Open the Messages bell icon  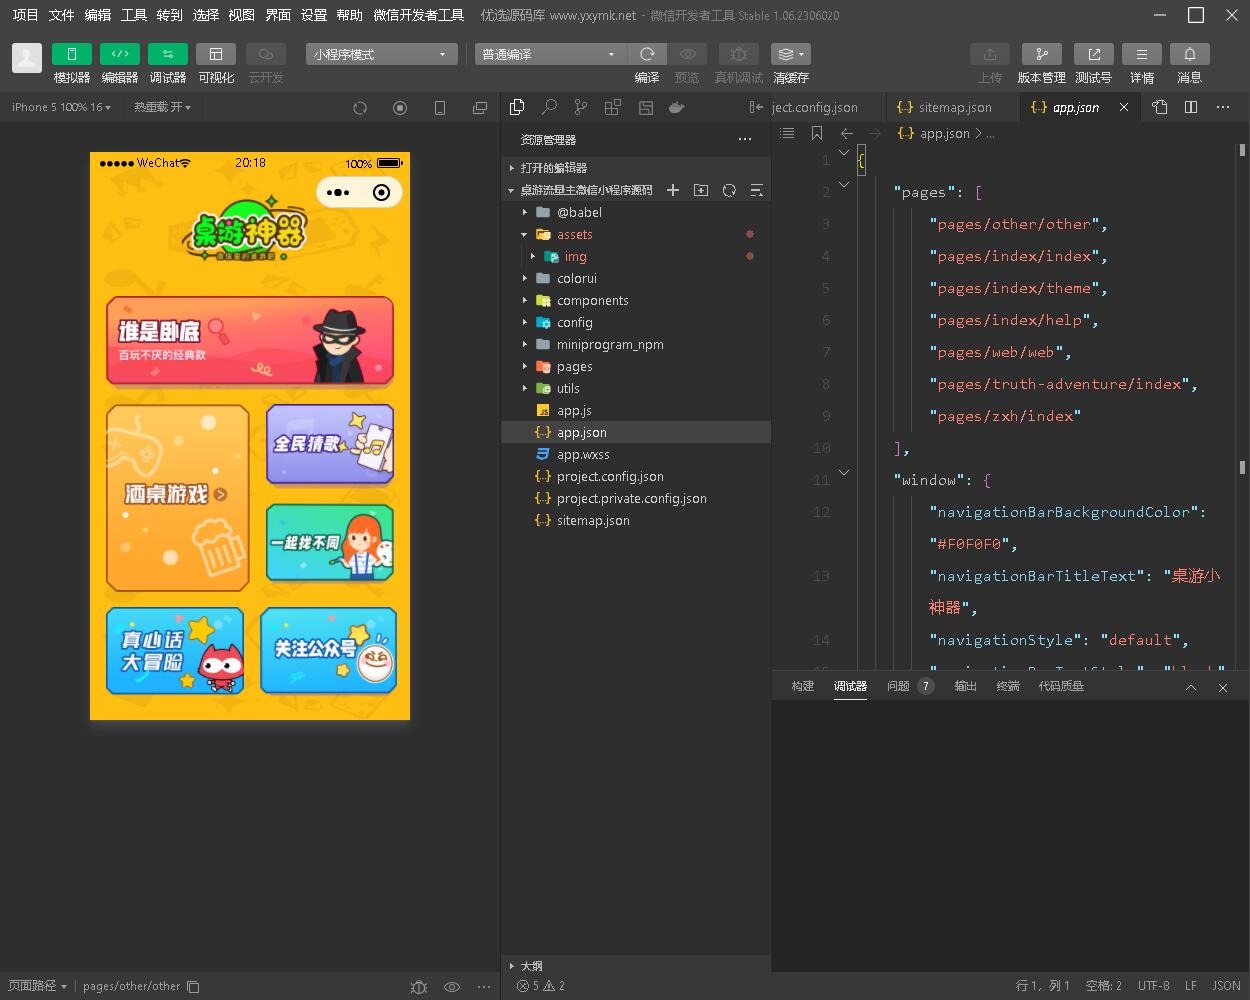tap(1190, 54)
